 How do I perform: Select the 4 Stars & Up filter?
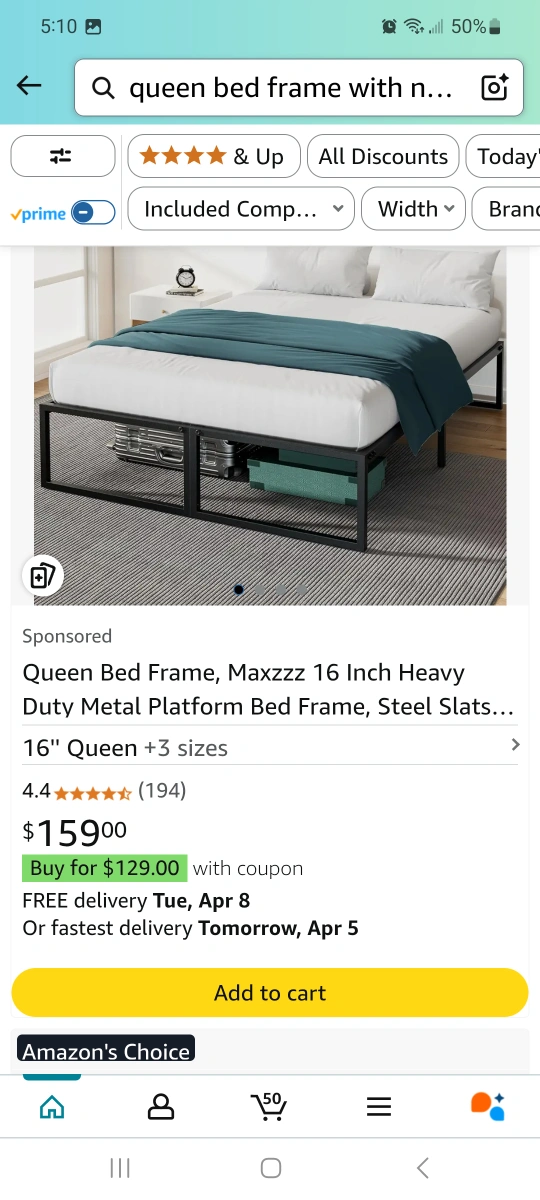[214, 156]
